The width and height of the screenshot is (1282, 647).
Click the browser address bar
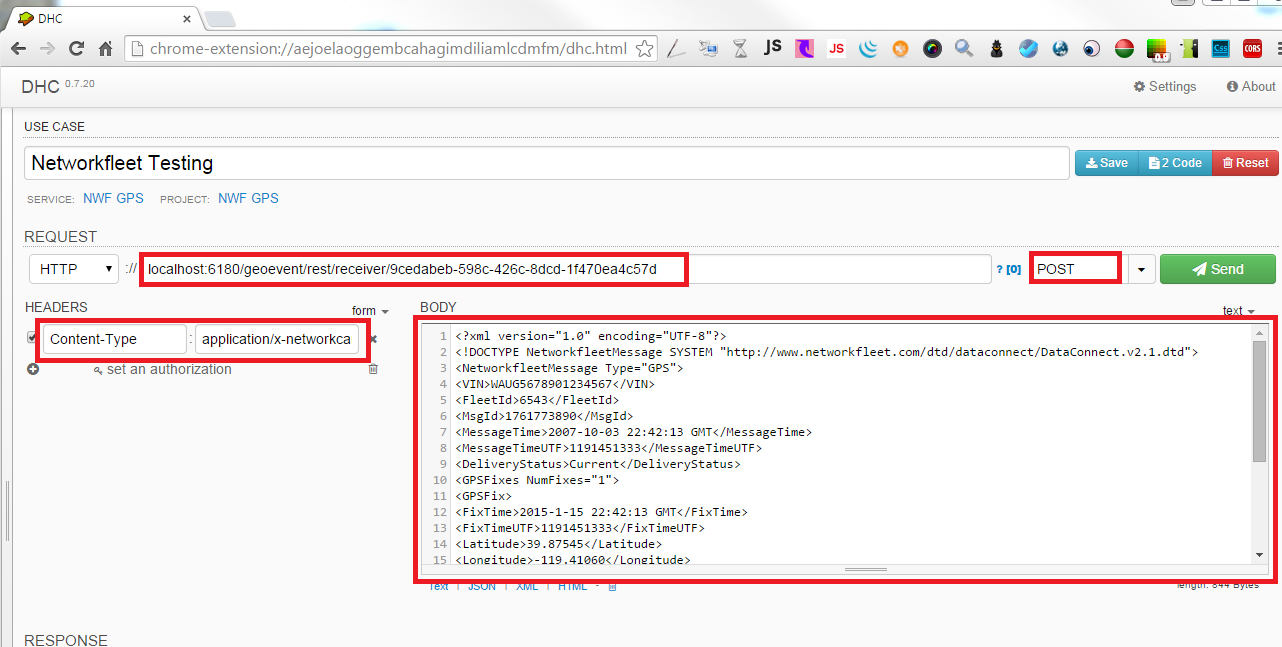pos(392,48)
